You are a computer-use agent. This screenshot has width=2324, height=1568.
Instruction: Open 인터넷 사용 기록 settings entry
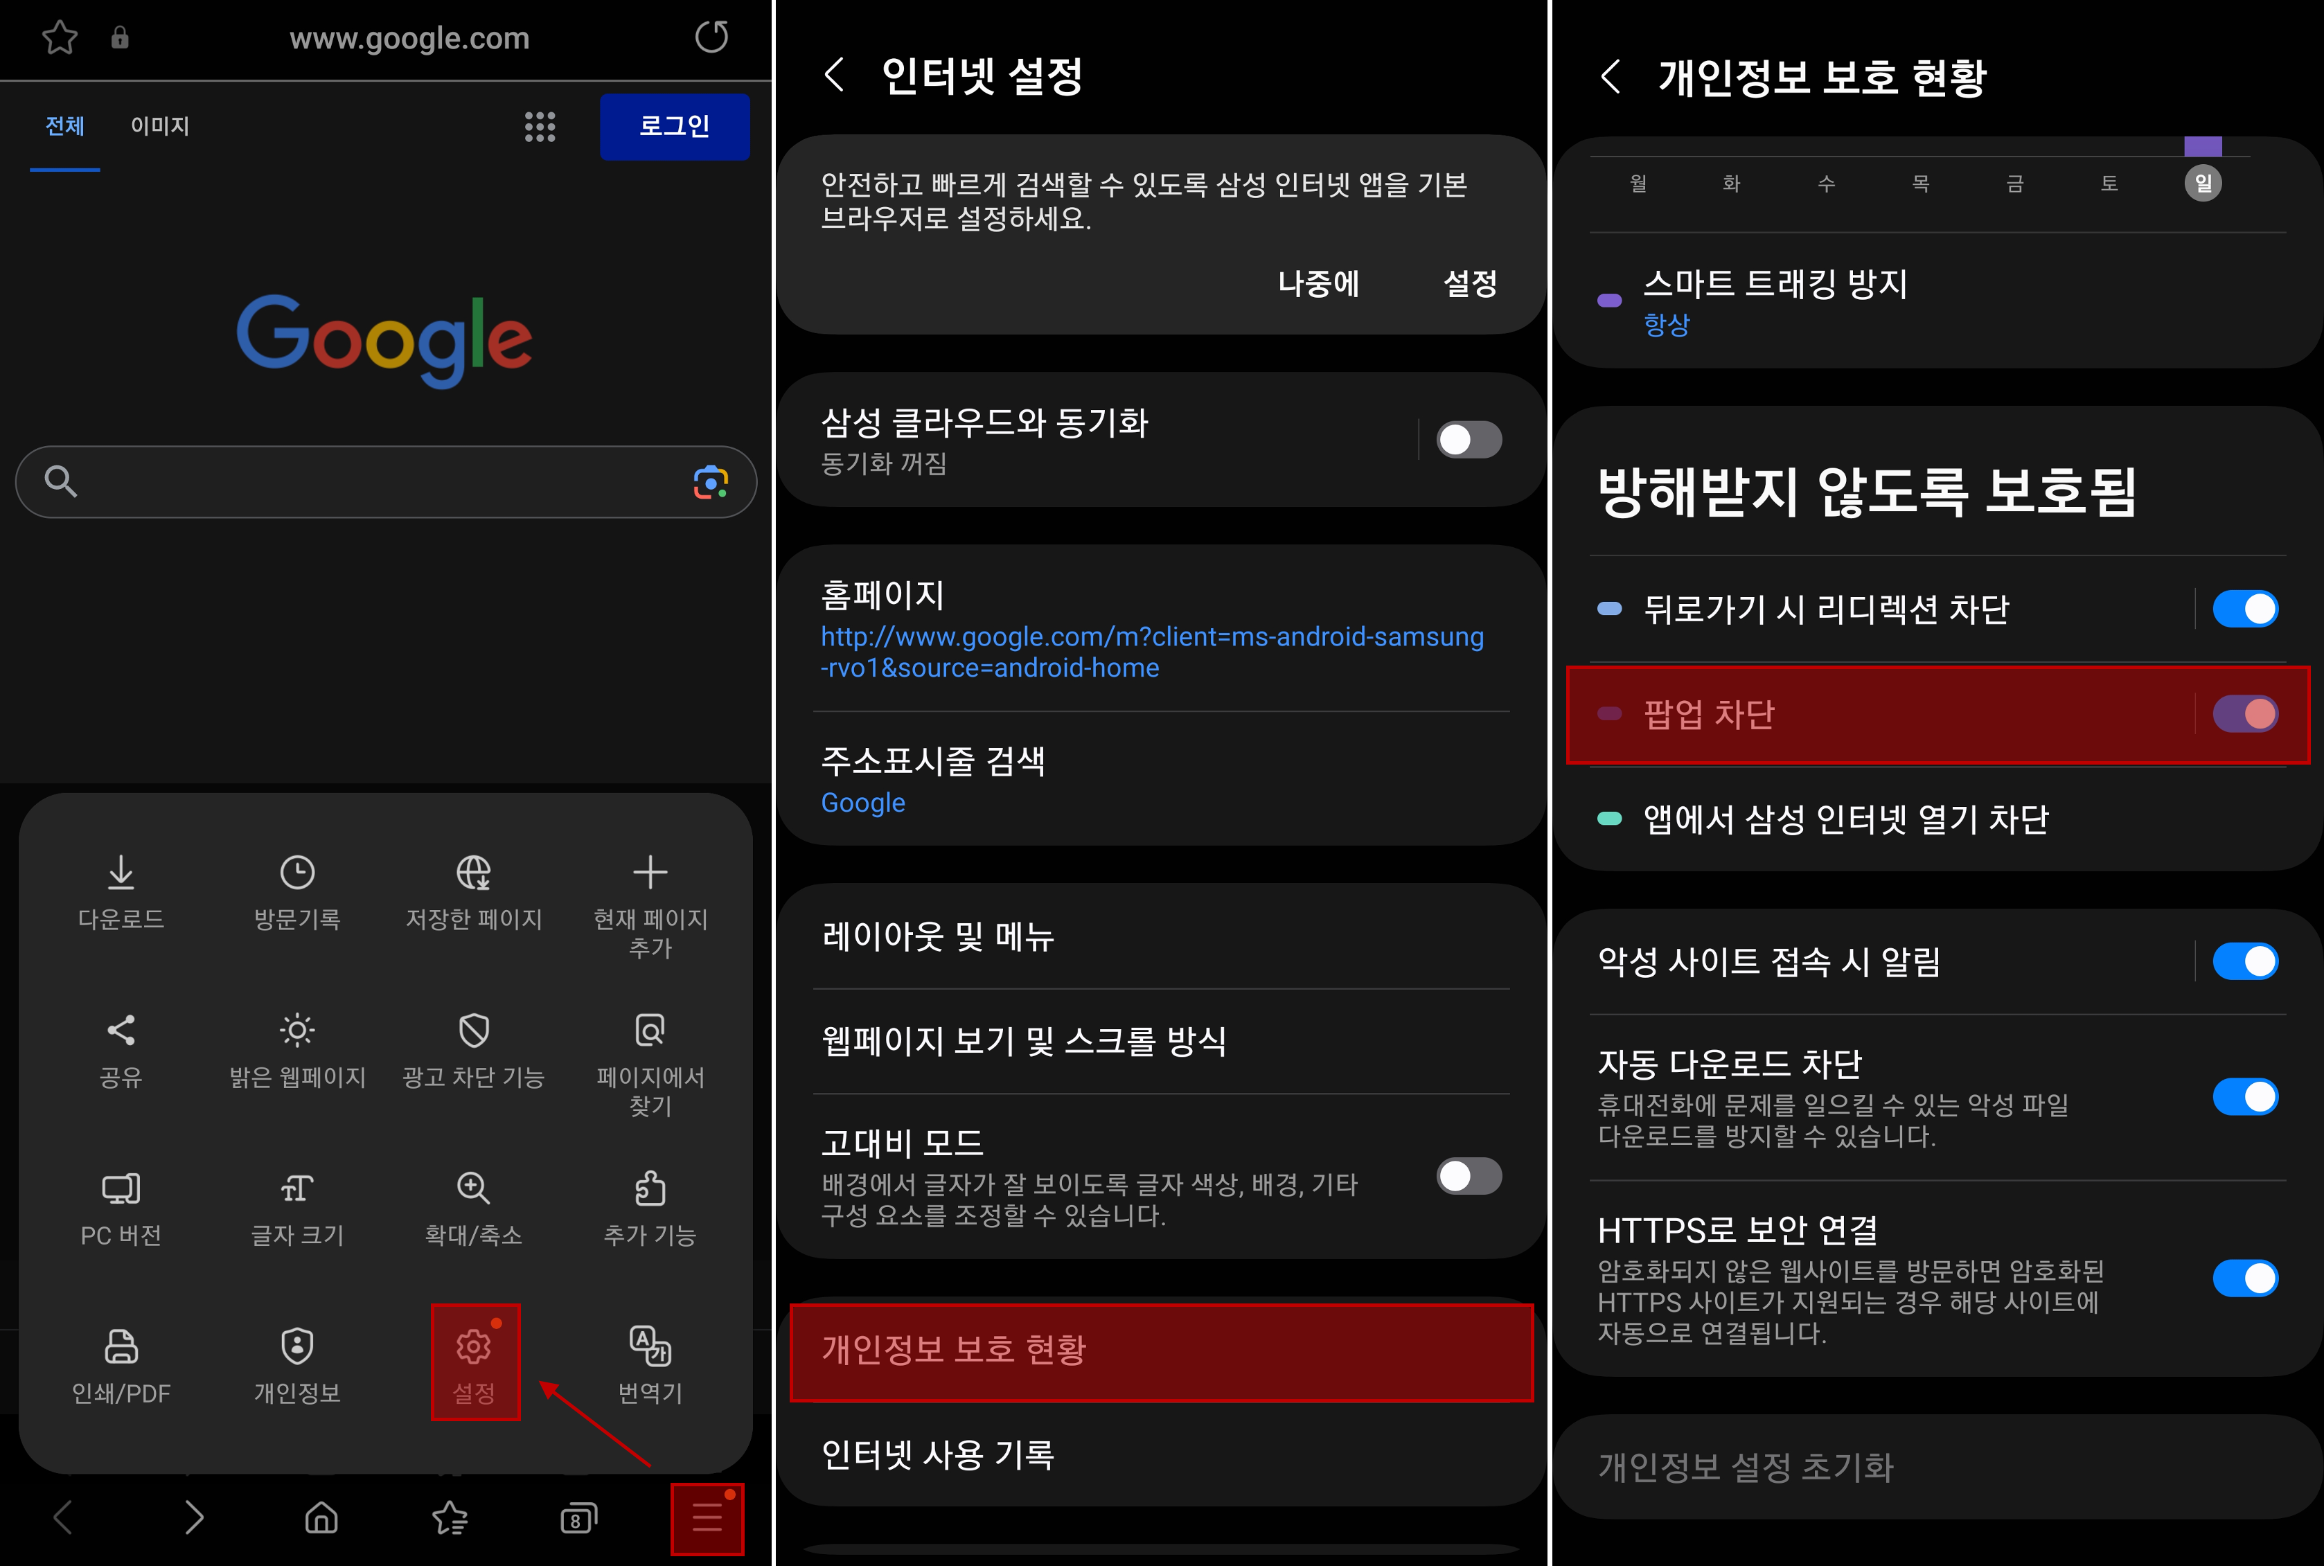click(x=1160, y=1456)
